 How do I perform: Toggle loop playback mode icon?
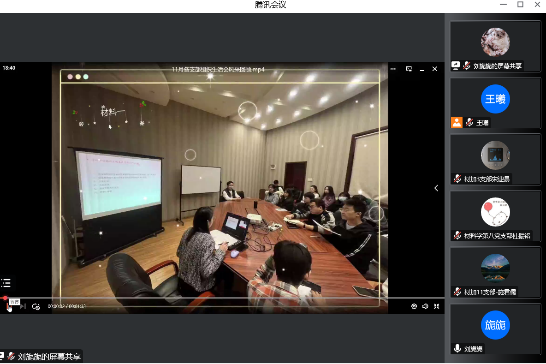36,307
